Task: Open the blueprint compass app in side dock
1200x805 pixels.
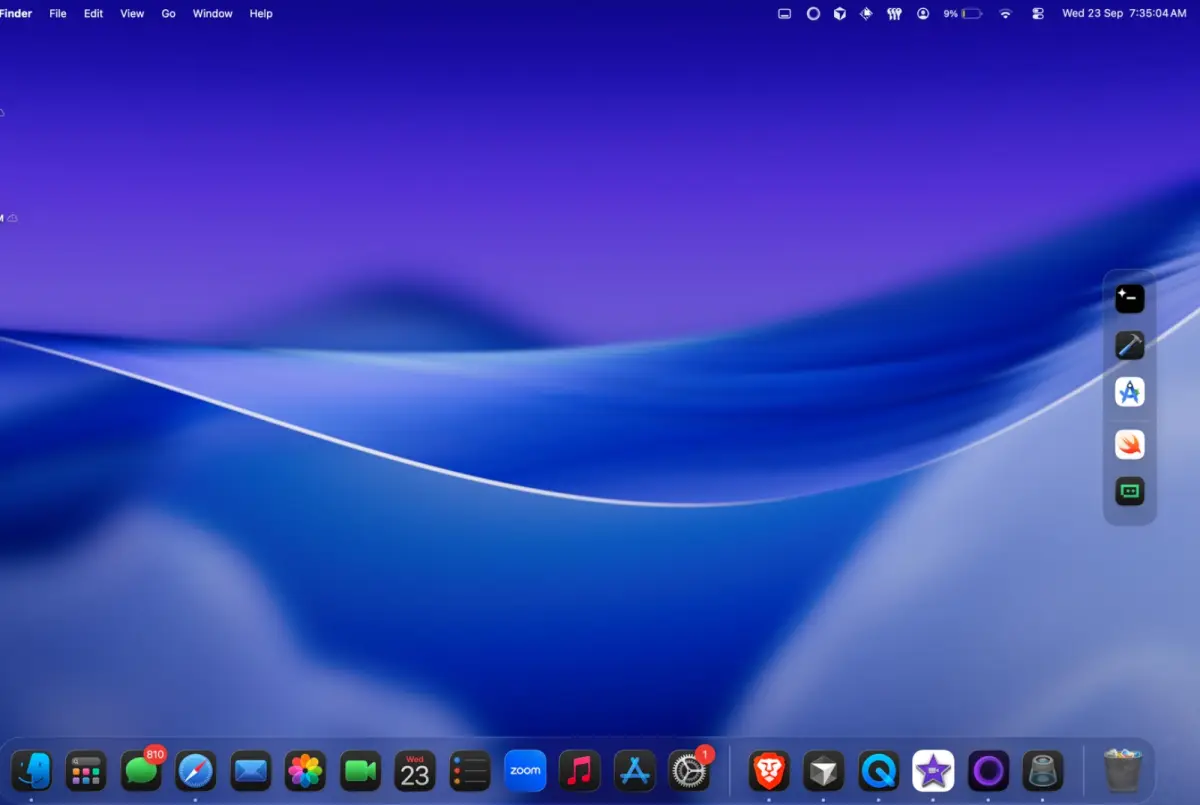Action: click(x=1130, y=392)
